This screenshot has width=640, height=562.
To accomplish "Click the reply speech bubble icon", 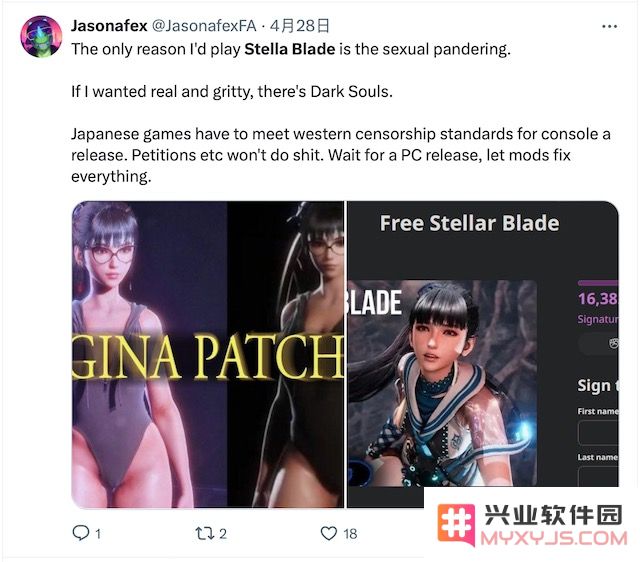I will [x=80, y=533].
